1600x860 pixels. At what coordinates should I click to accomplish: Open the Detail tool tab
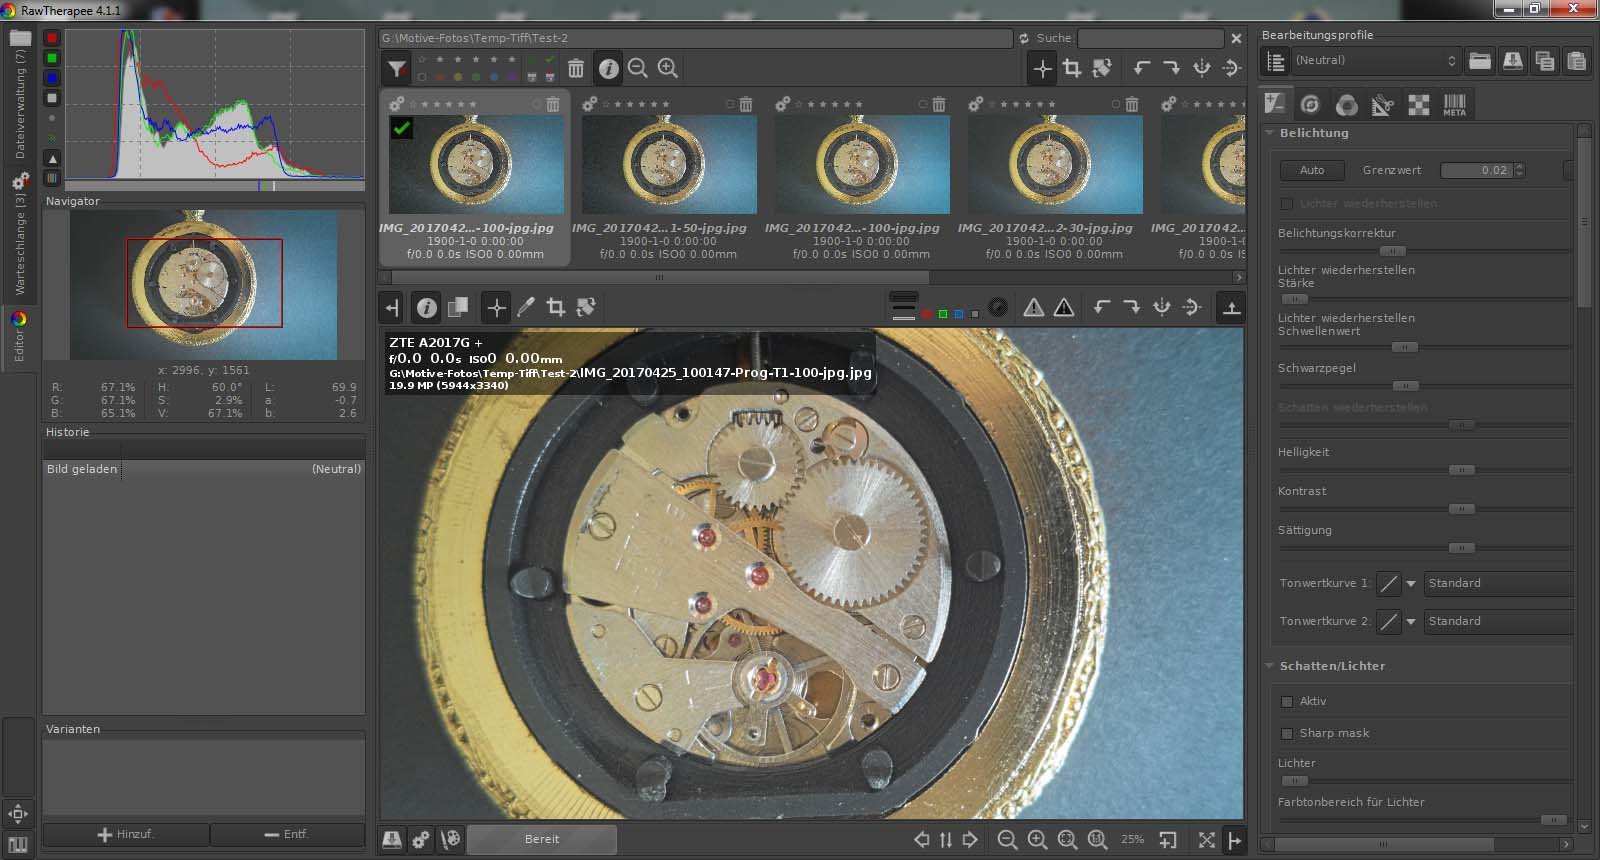(x=1310, y=104)
